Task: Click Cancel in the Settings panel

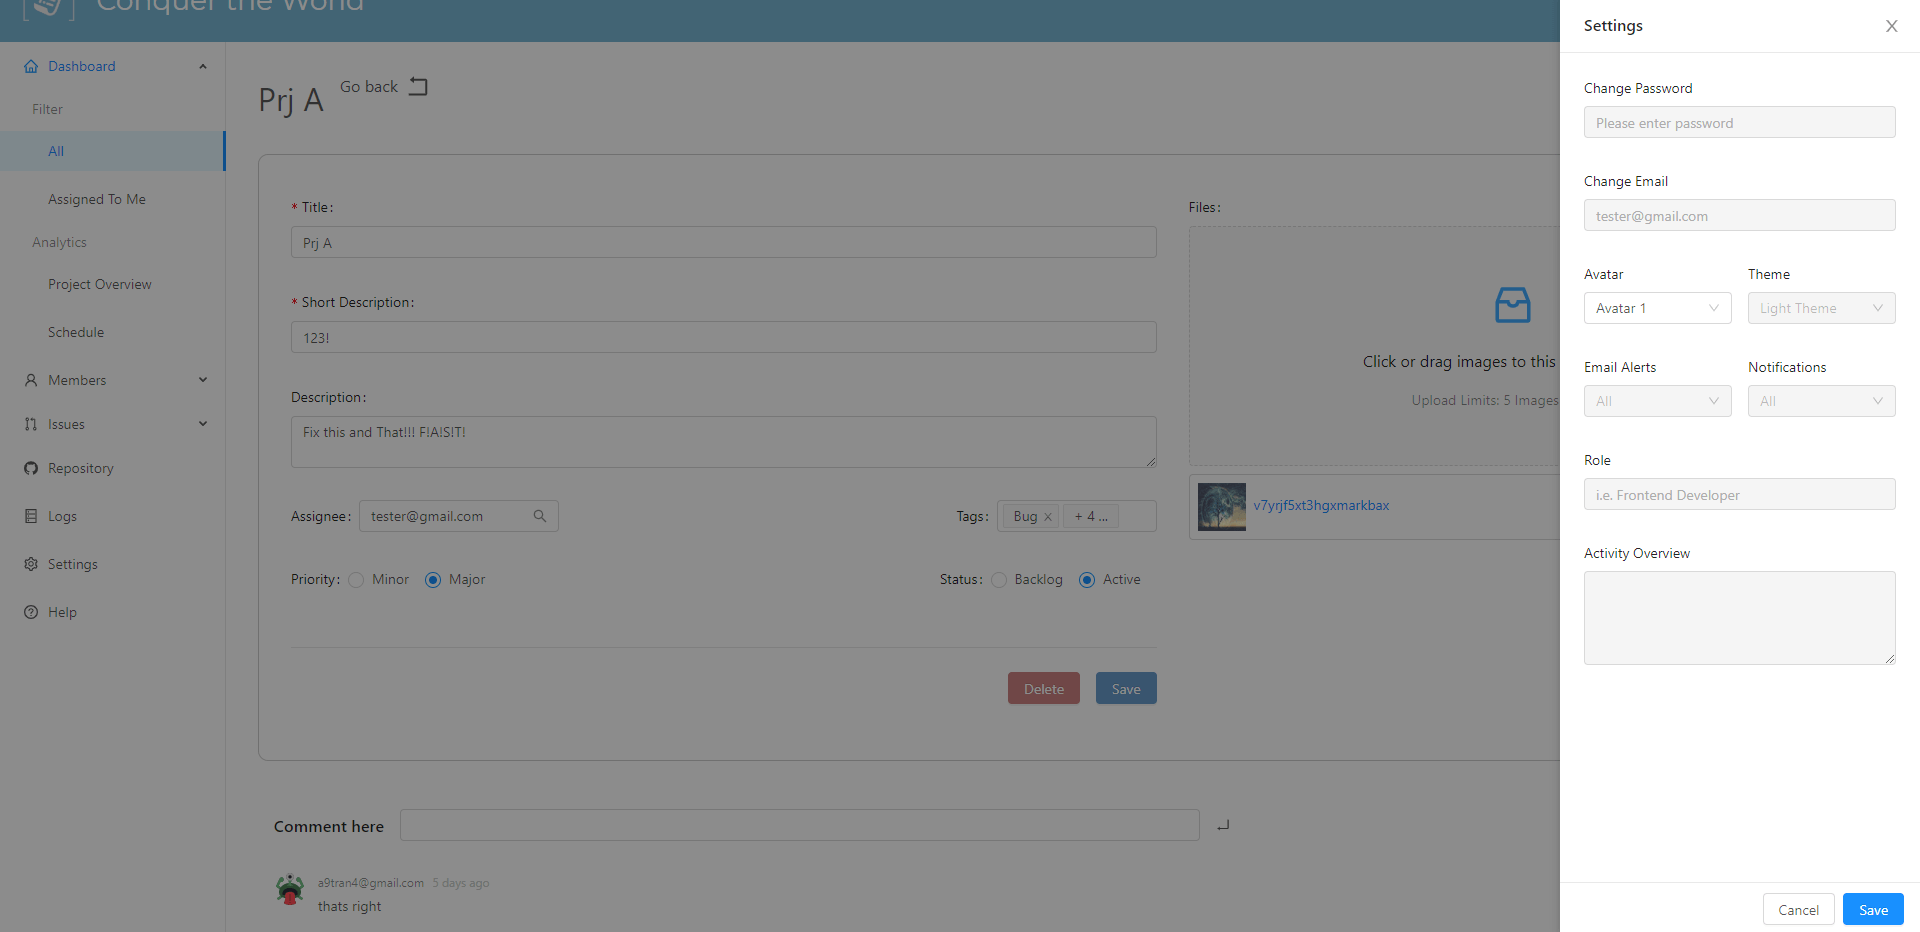Action: 1798,909
